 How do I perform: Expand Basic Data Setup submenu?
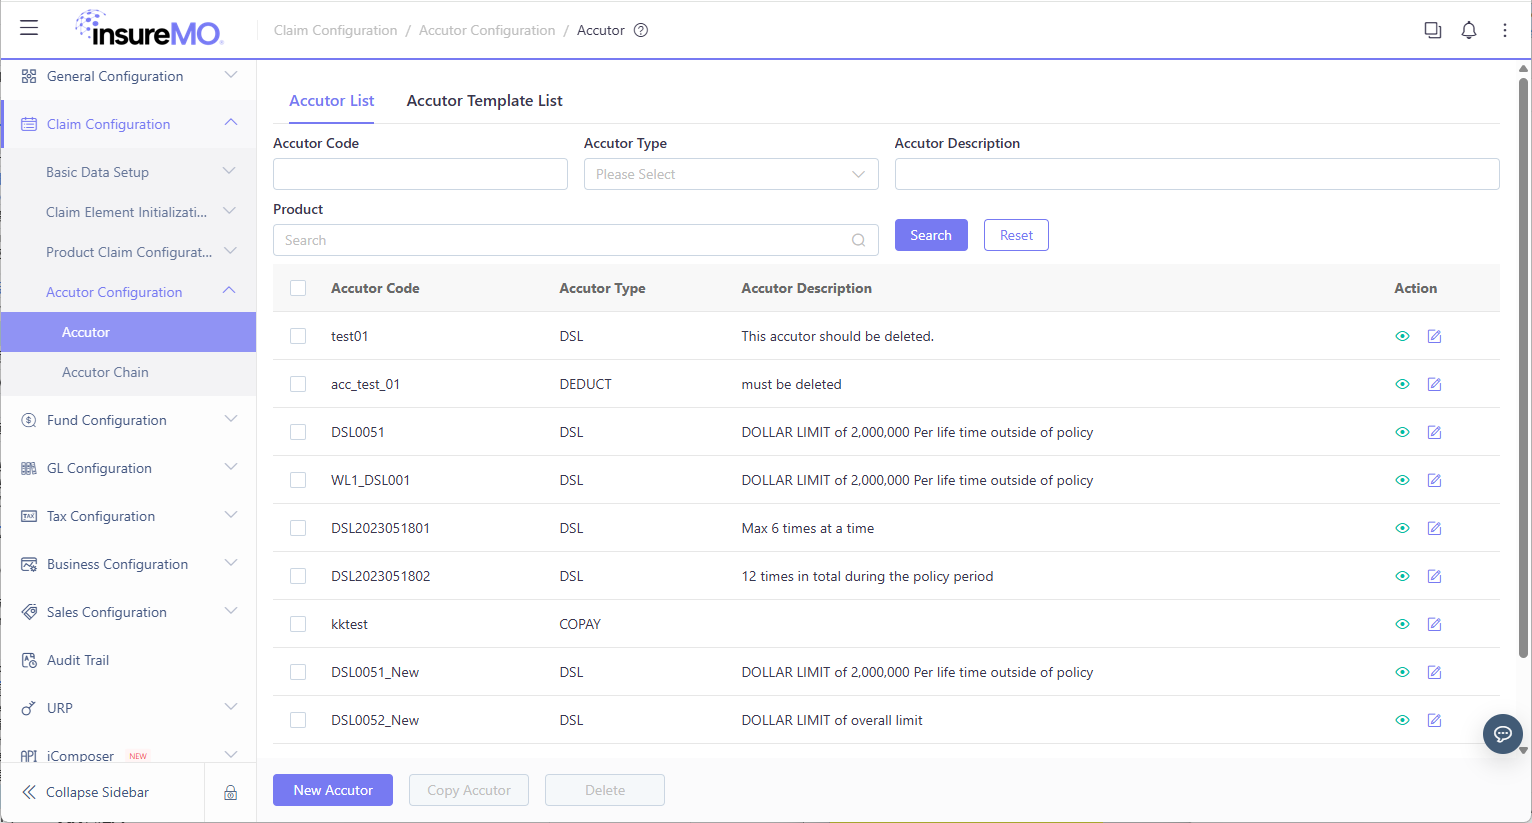(128, 172)
